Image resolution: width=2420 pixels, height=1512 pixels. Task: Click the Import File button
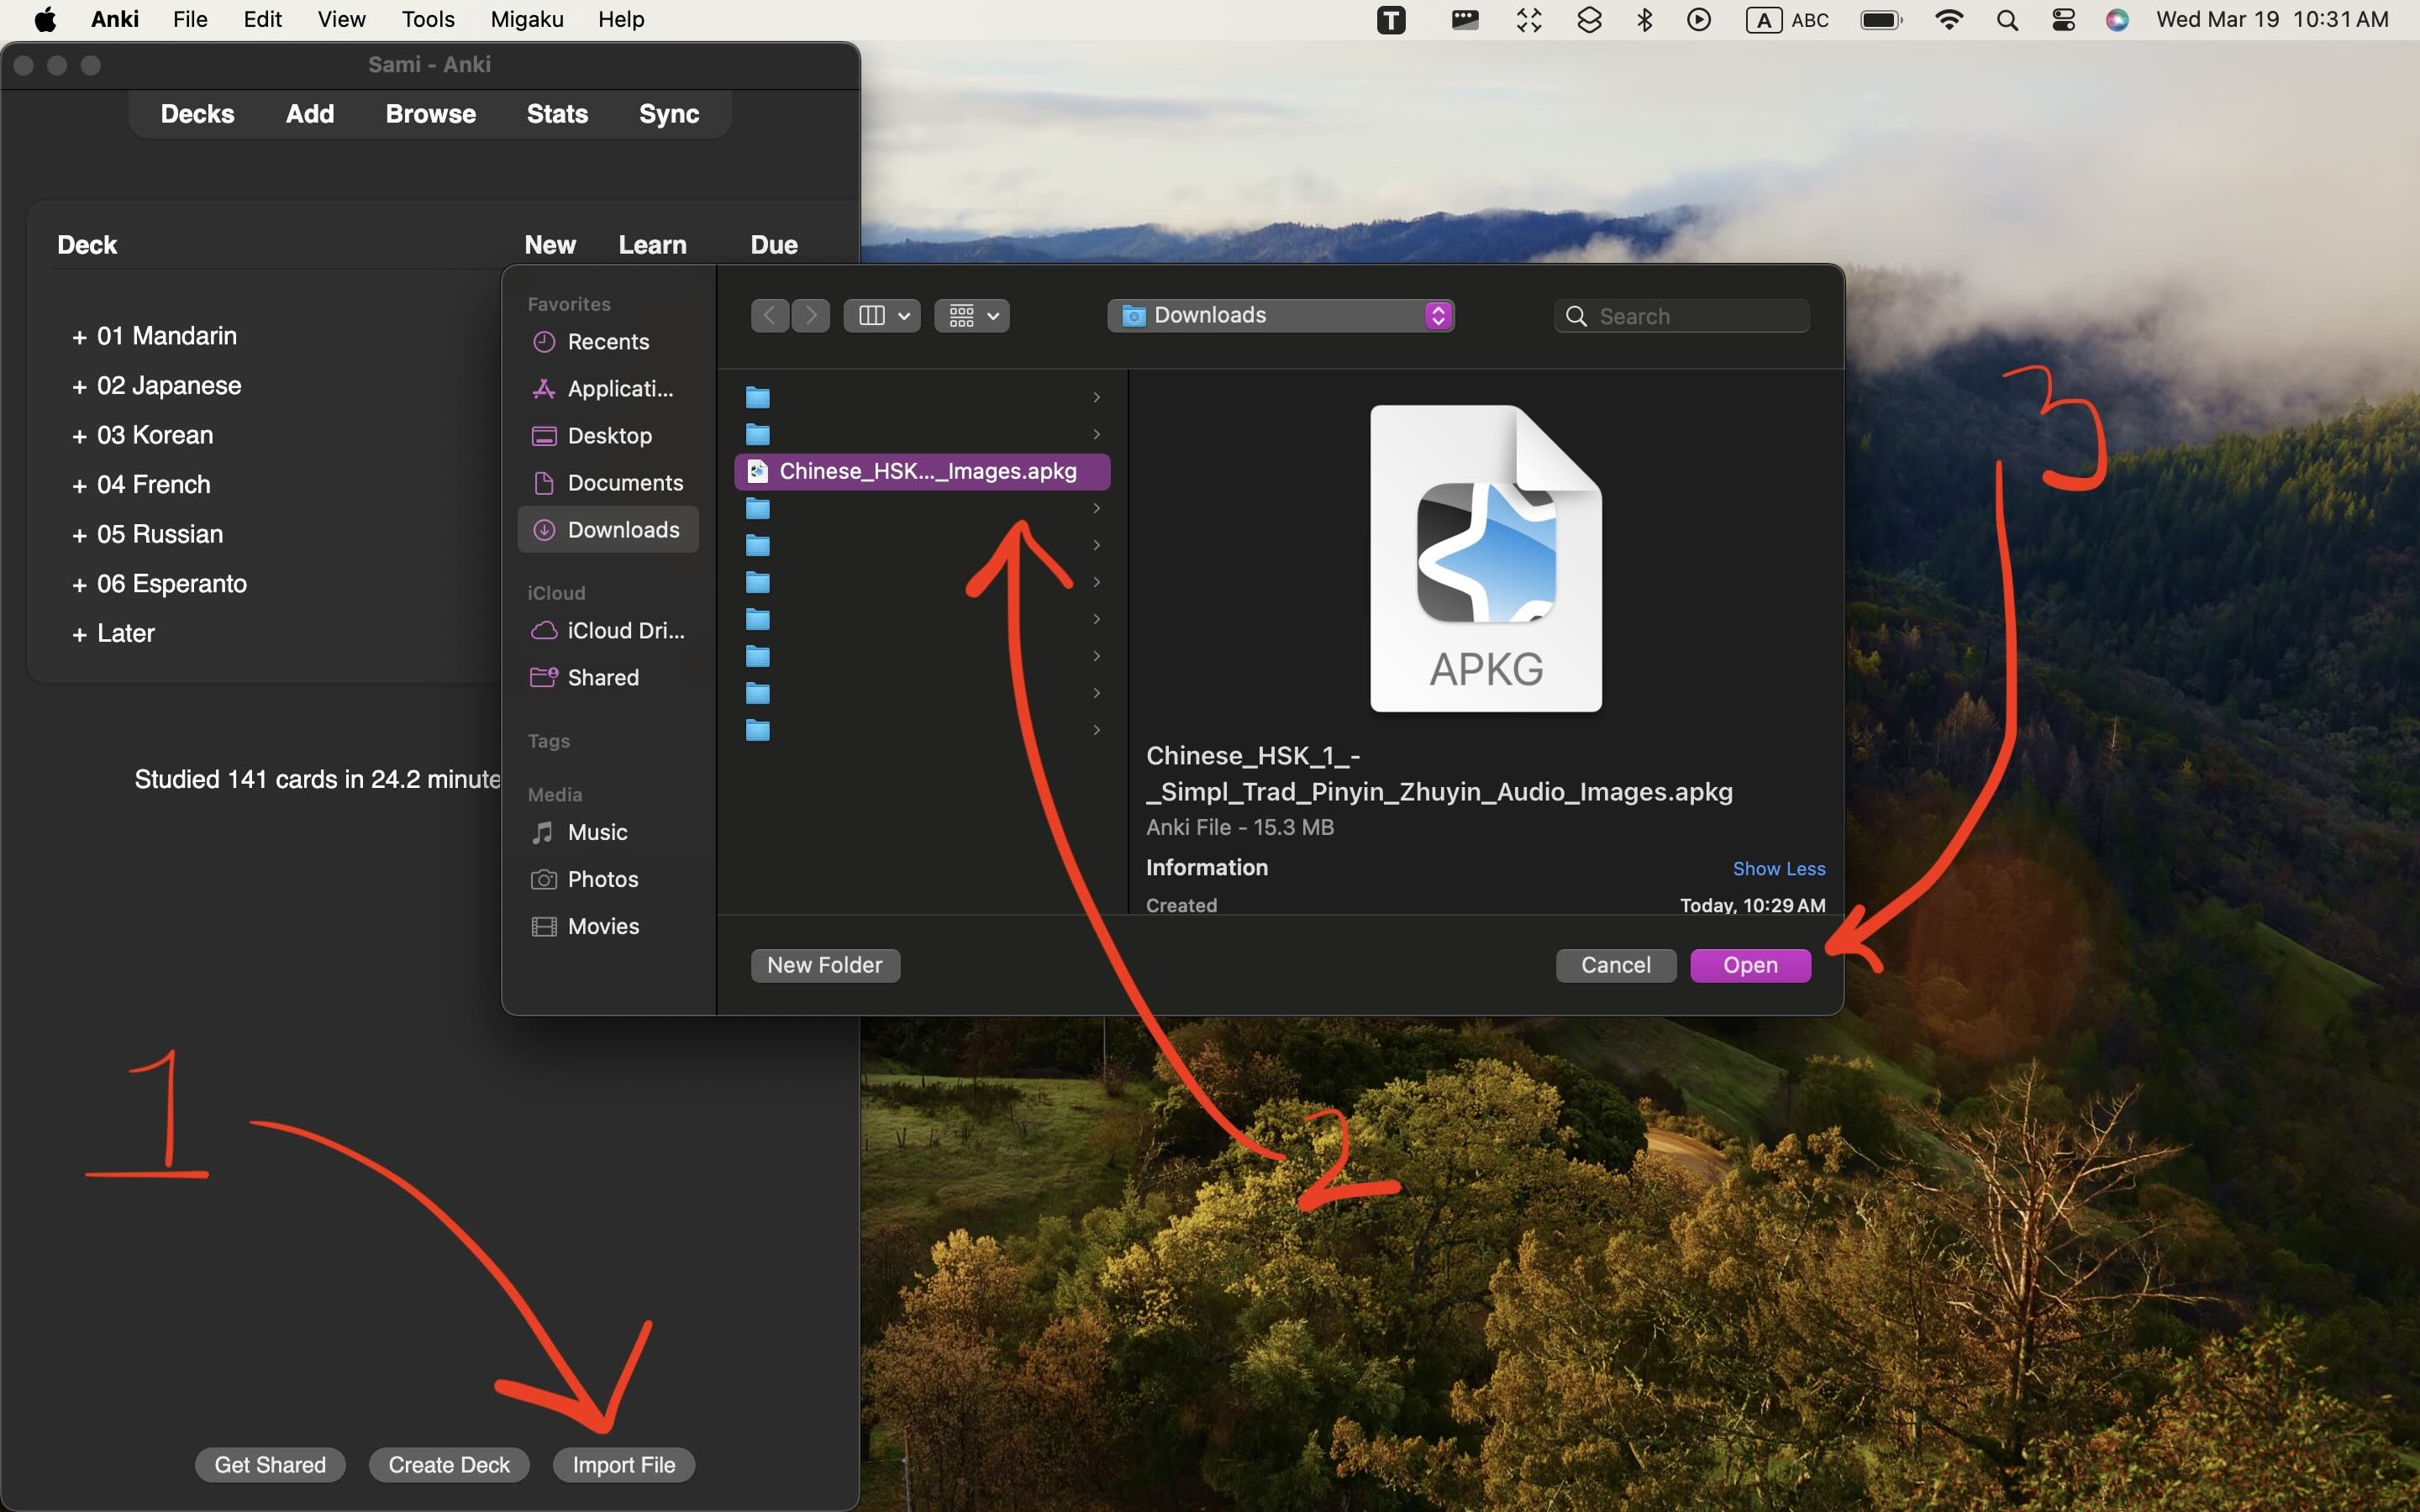pyautogui.click(x=623, y=1463)
